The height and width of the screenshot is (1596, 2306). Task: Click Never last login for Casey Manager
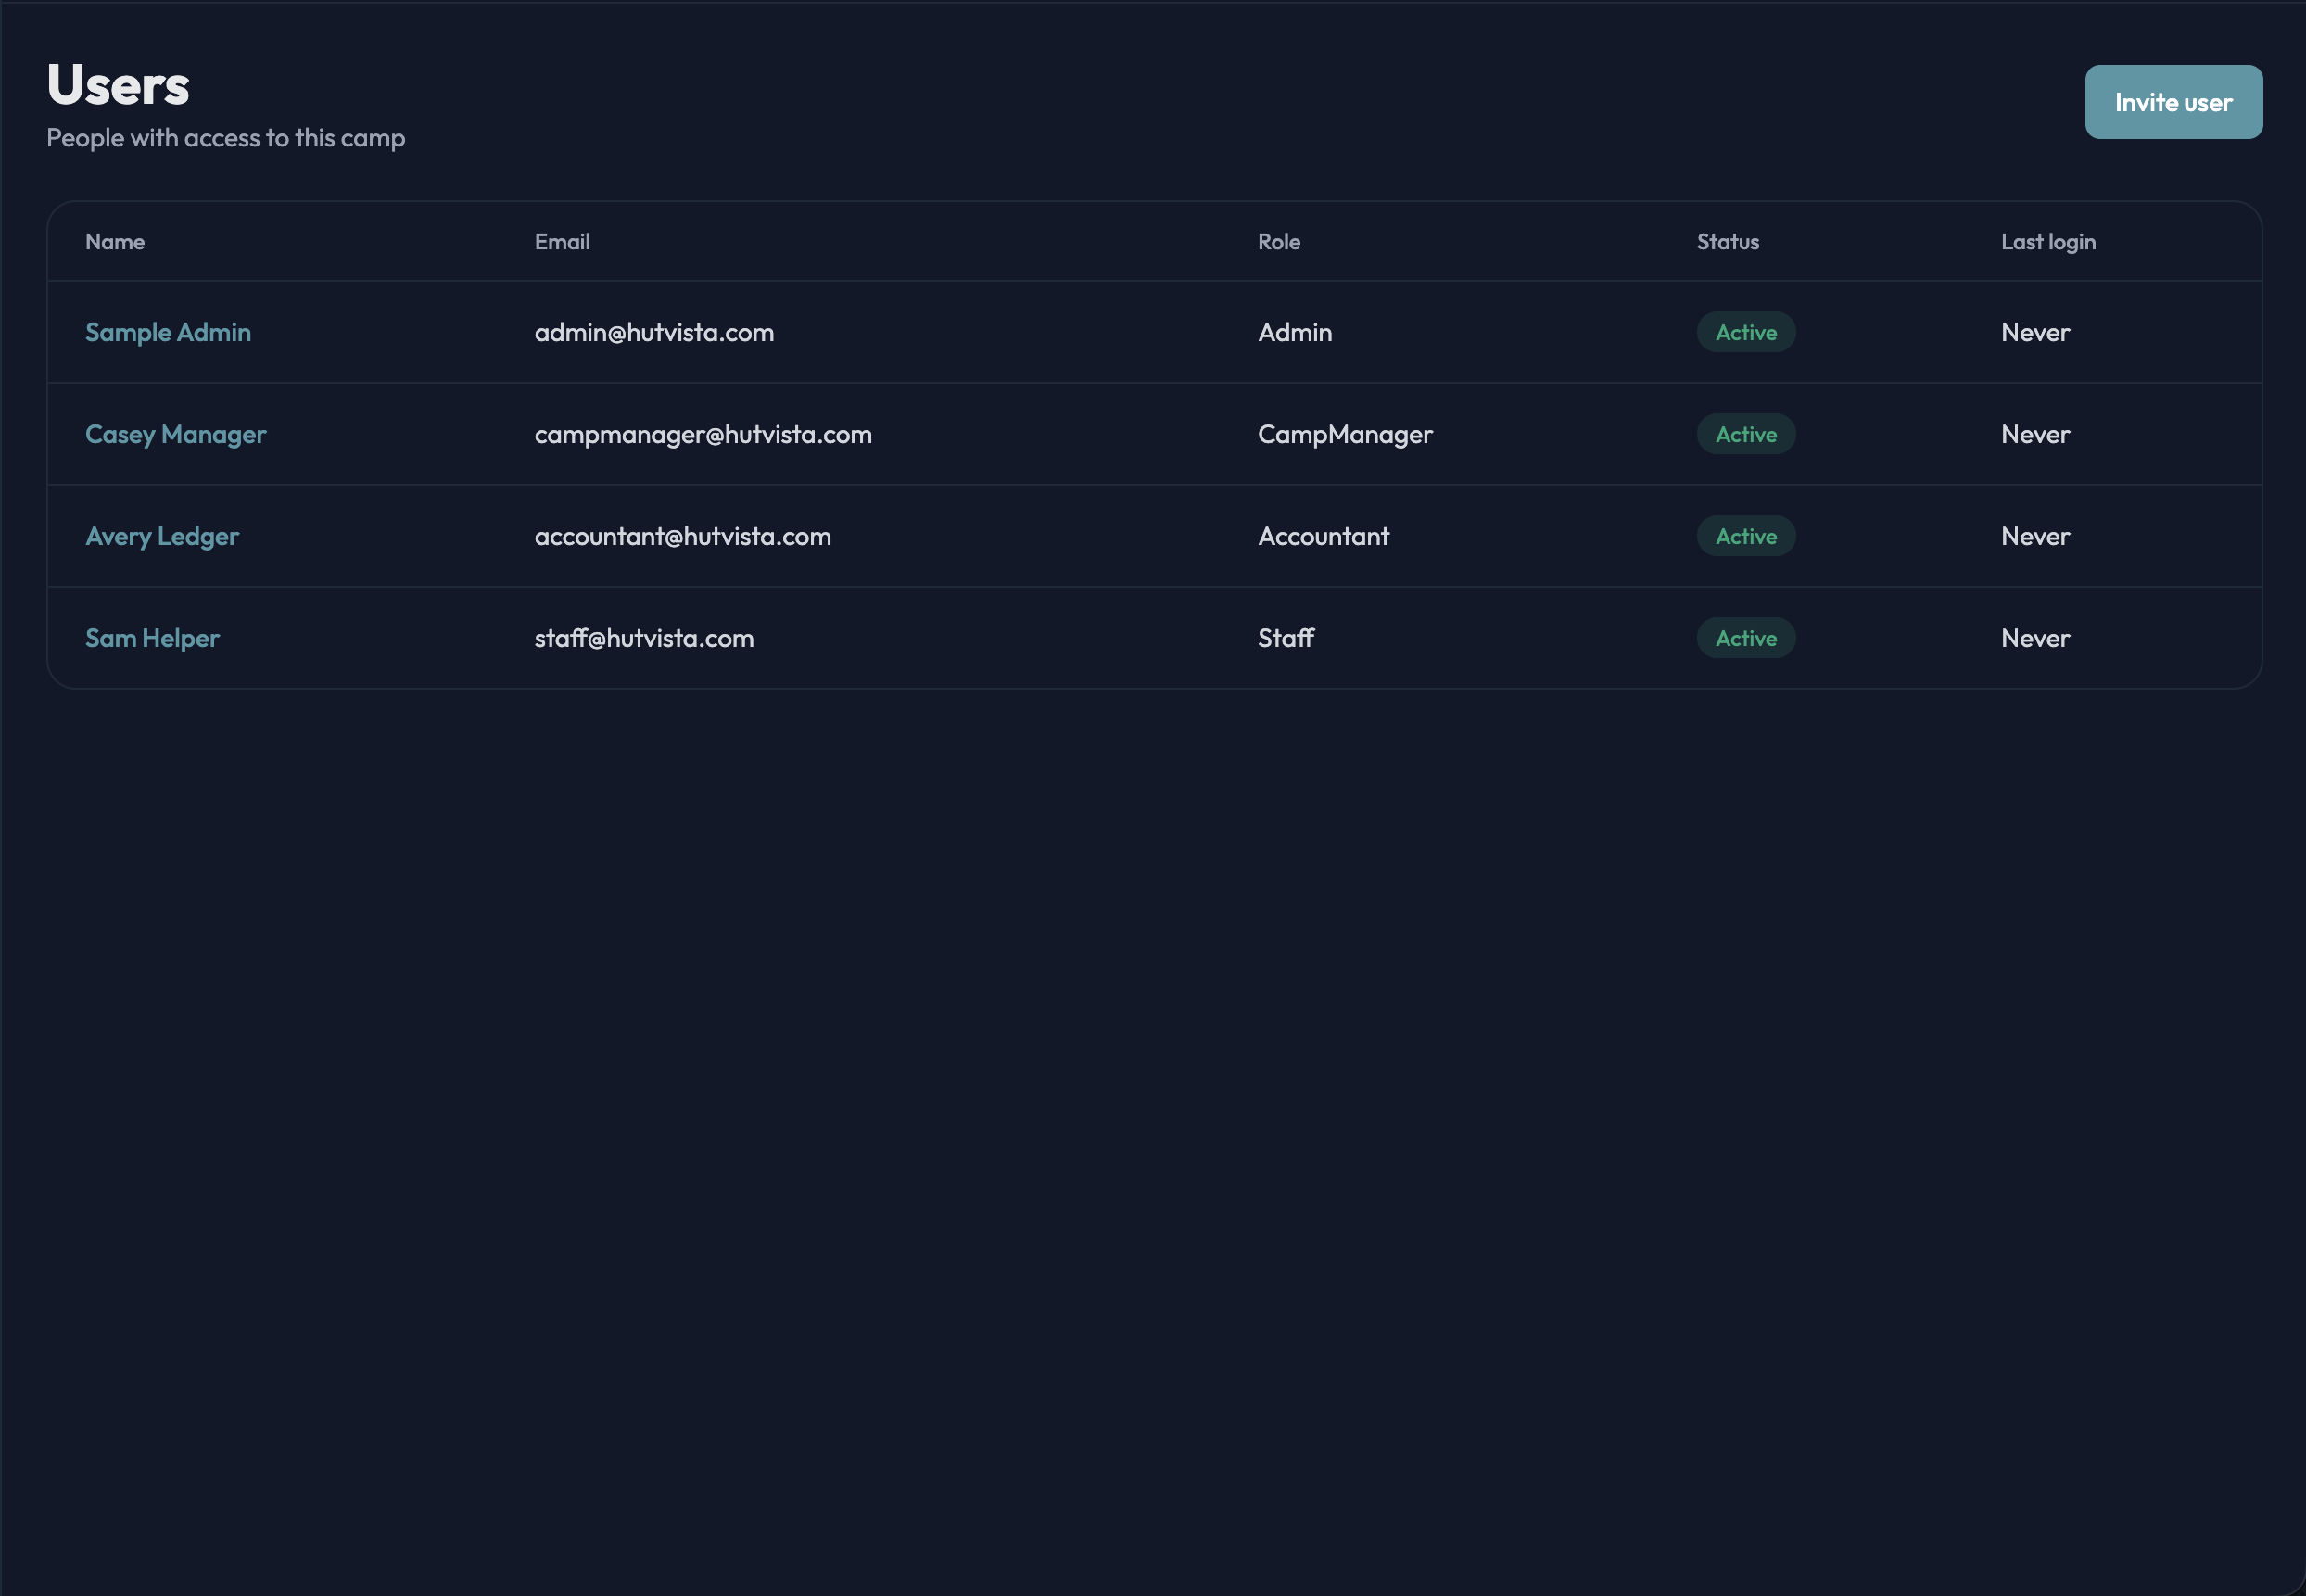pos(2035,434)
